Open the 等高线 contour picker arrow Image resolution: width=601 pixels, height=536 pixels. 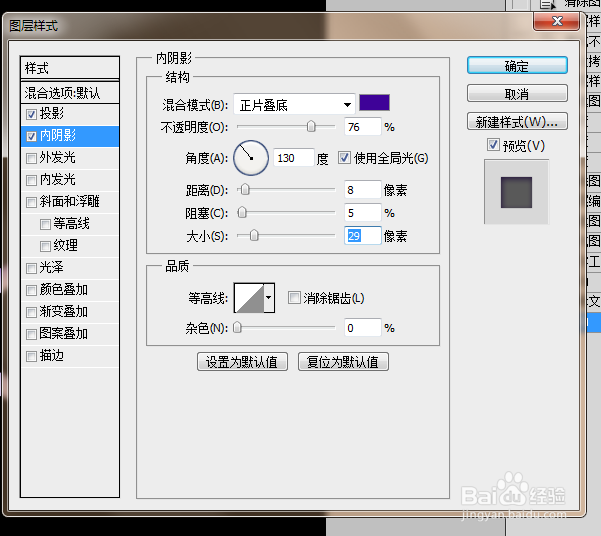[x=269, y=298]
